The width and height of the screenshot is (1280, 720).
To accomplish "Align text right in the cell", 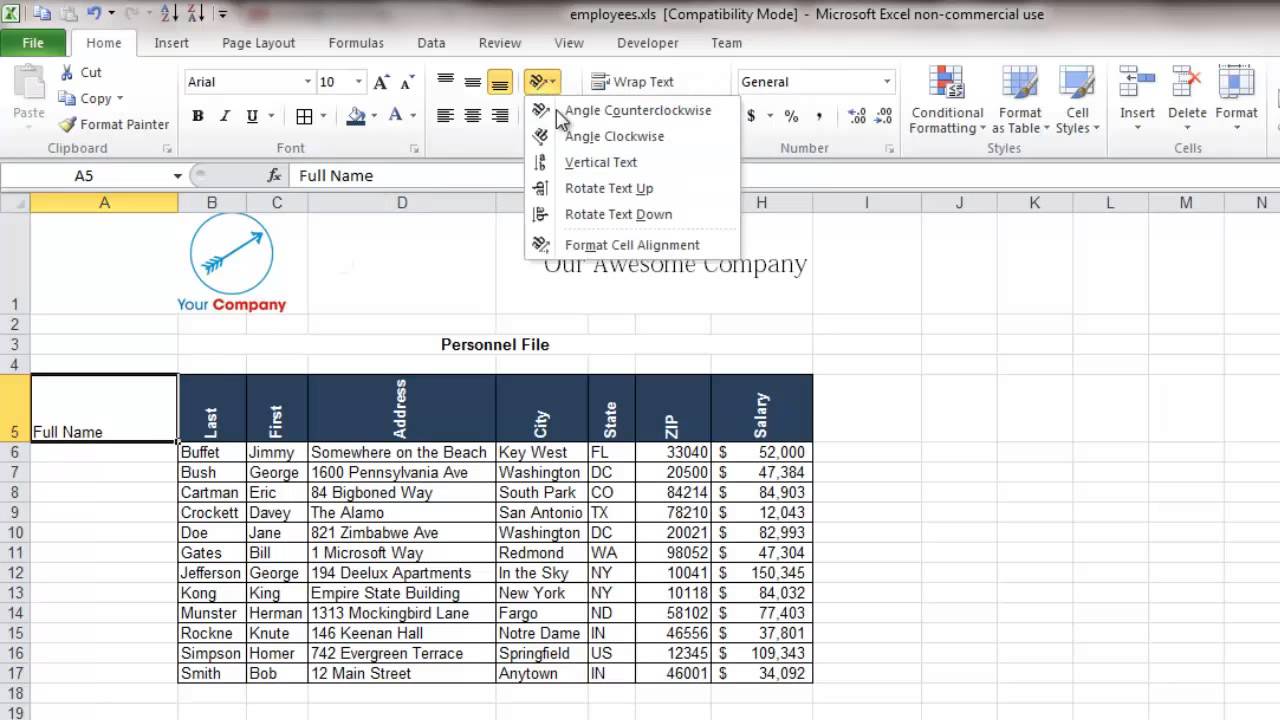I will click(x=500, y=116).
